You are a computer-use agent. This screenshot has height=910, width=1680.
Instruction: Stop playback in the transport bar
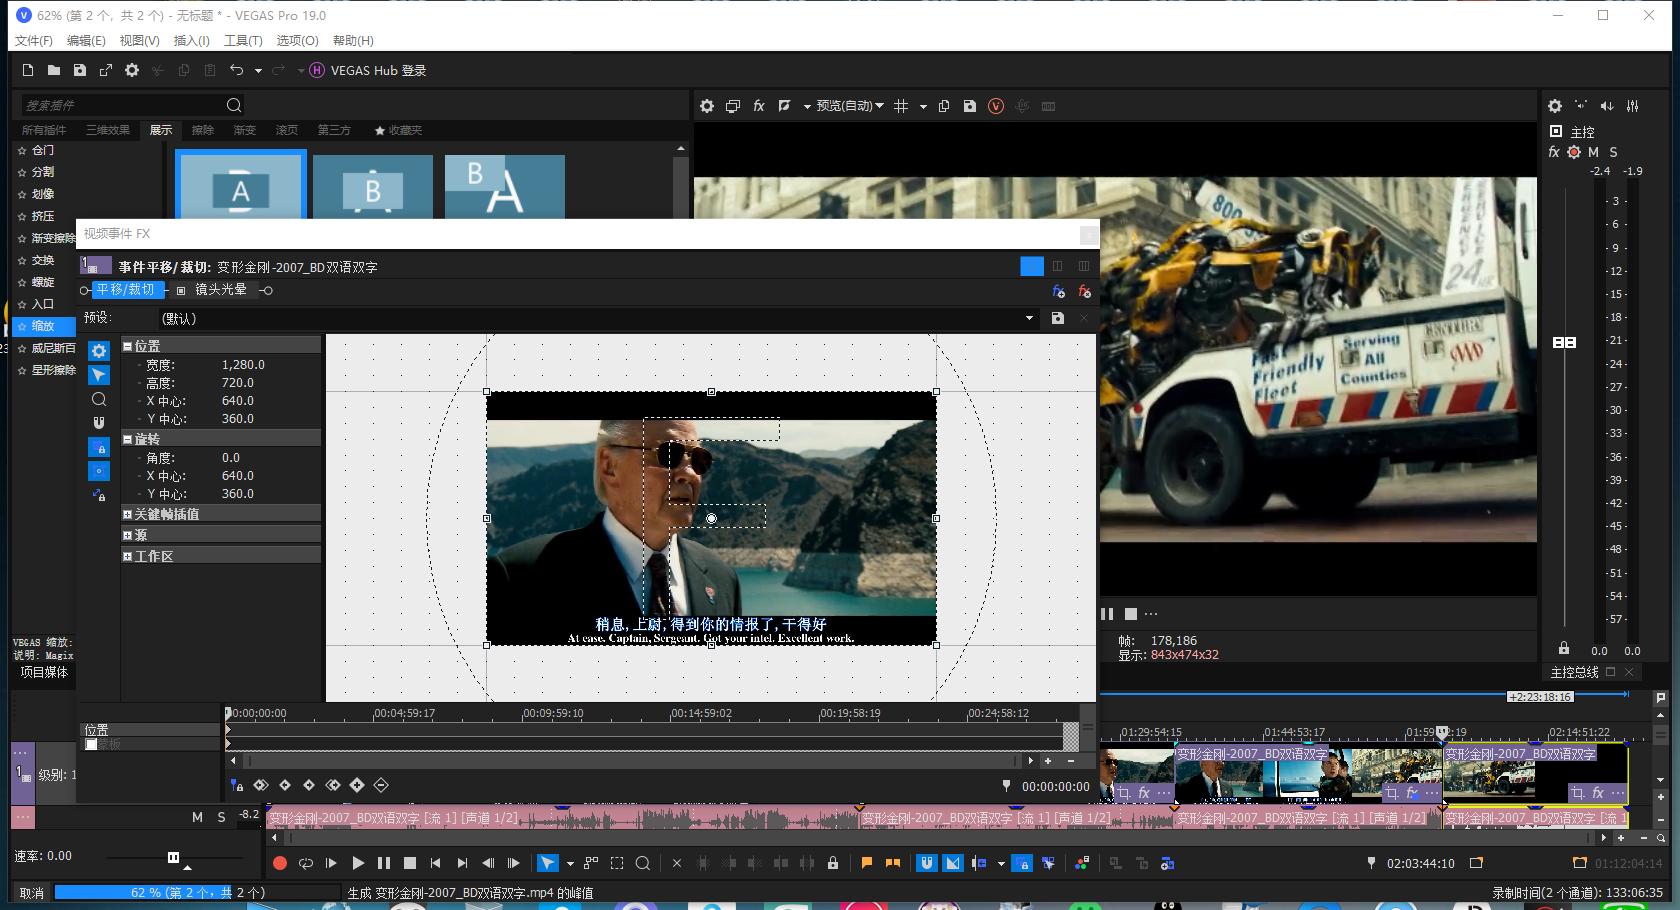click(x=410, y=863)
